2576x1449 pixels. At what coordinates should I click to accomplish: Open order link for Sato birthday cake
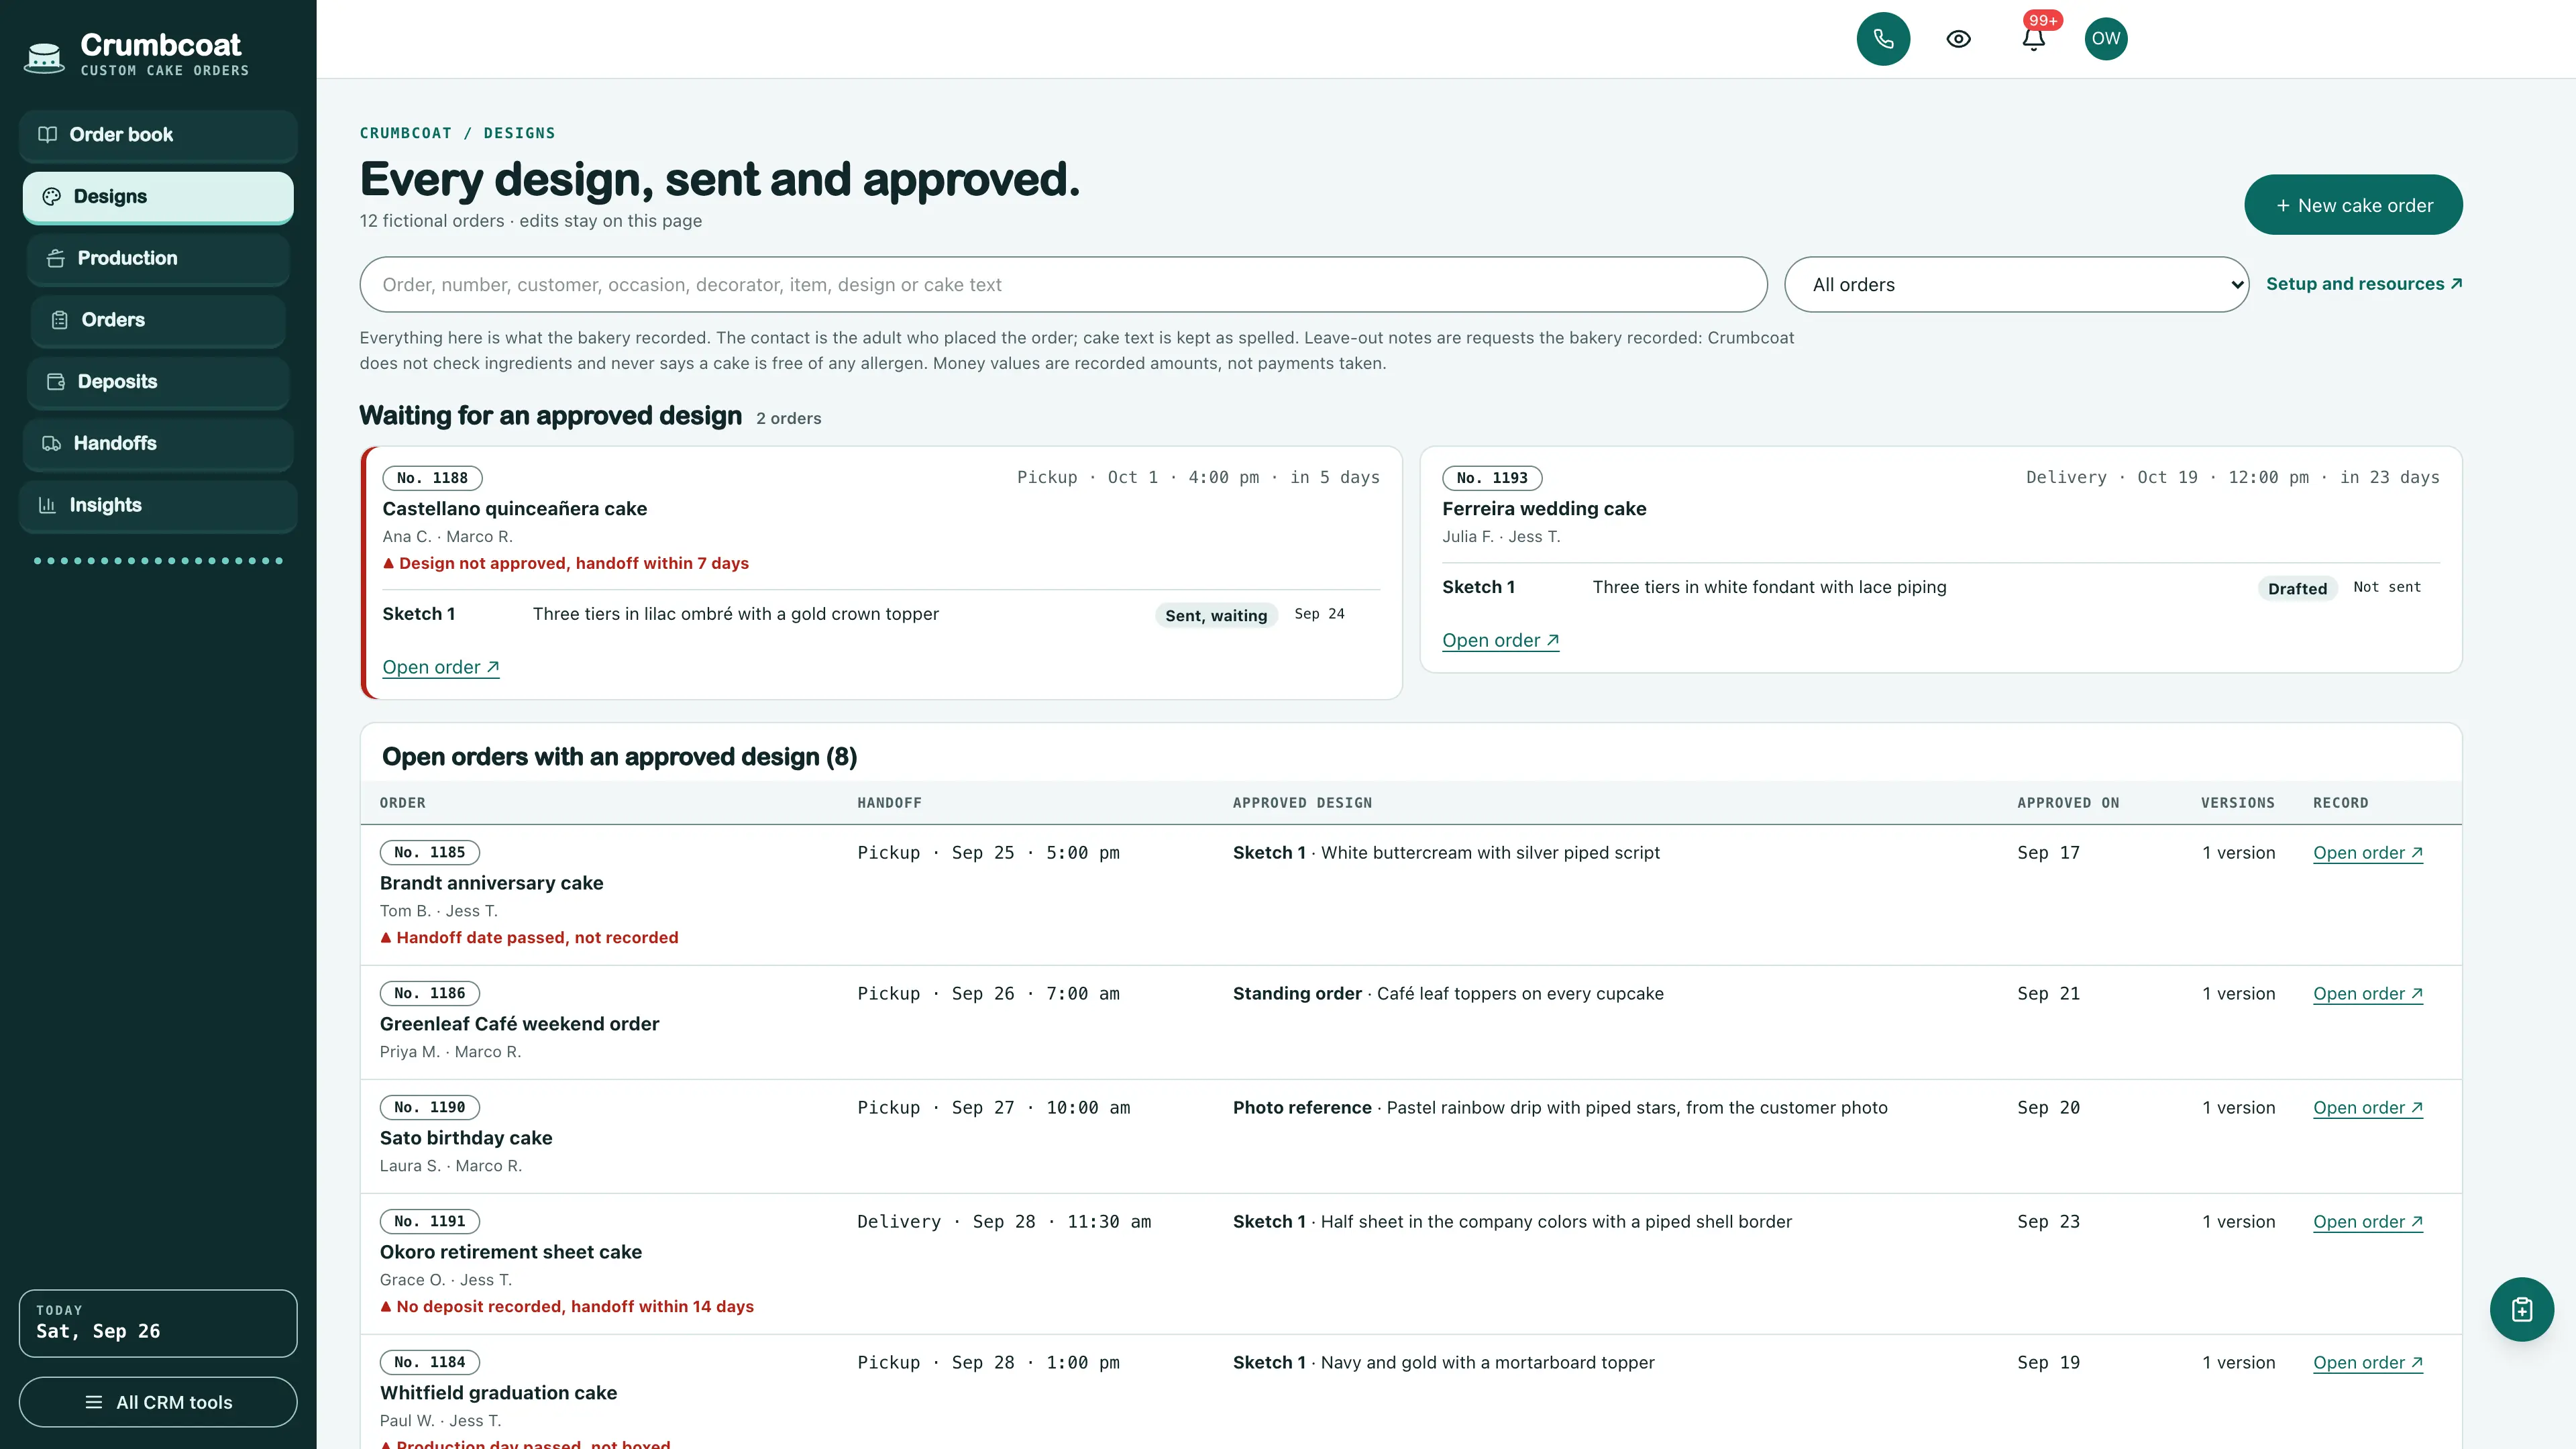pos(2367,1108)
